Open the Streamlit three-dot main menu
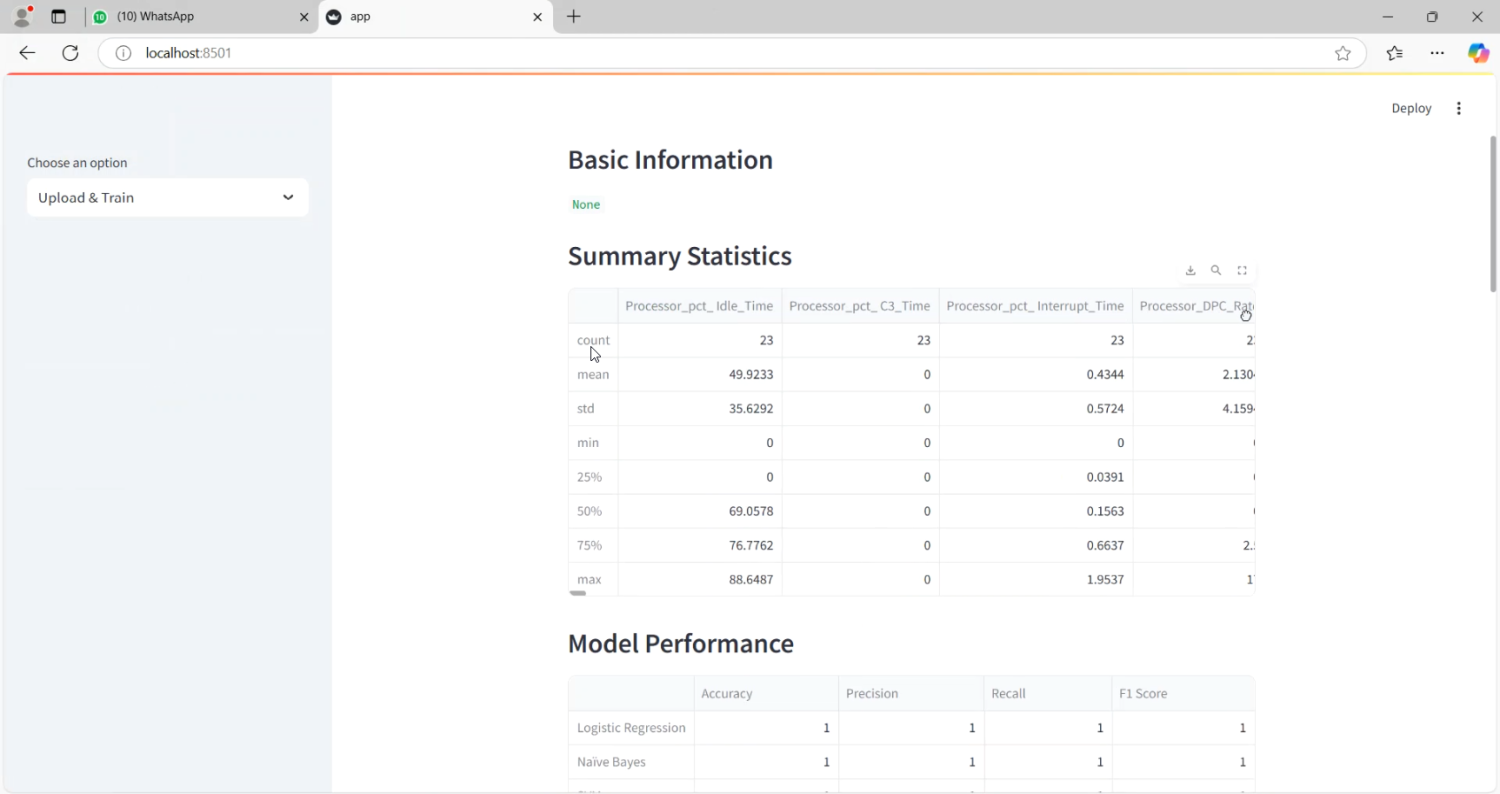Image resolution: width=1500 pixels, height=794 pixels. pos(1459,108)
